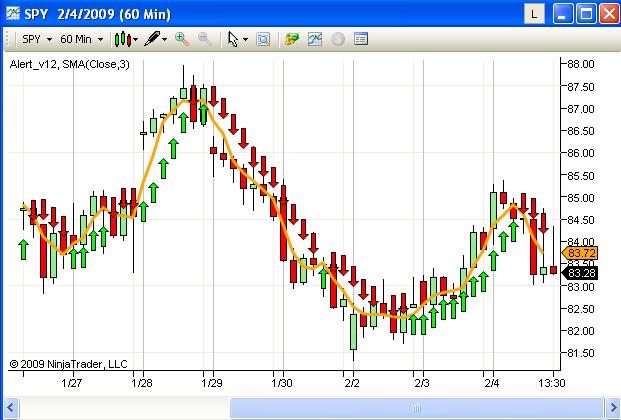Click the grayed circular toolbar icon
621x420 pixels.
click(x=338, y=39)
